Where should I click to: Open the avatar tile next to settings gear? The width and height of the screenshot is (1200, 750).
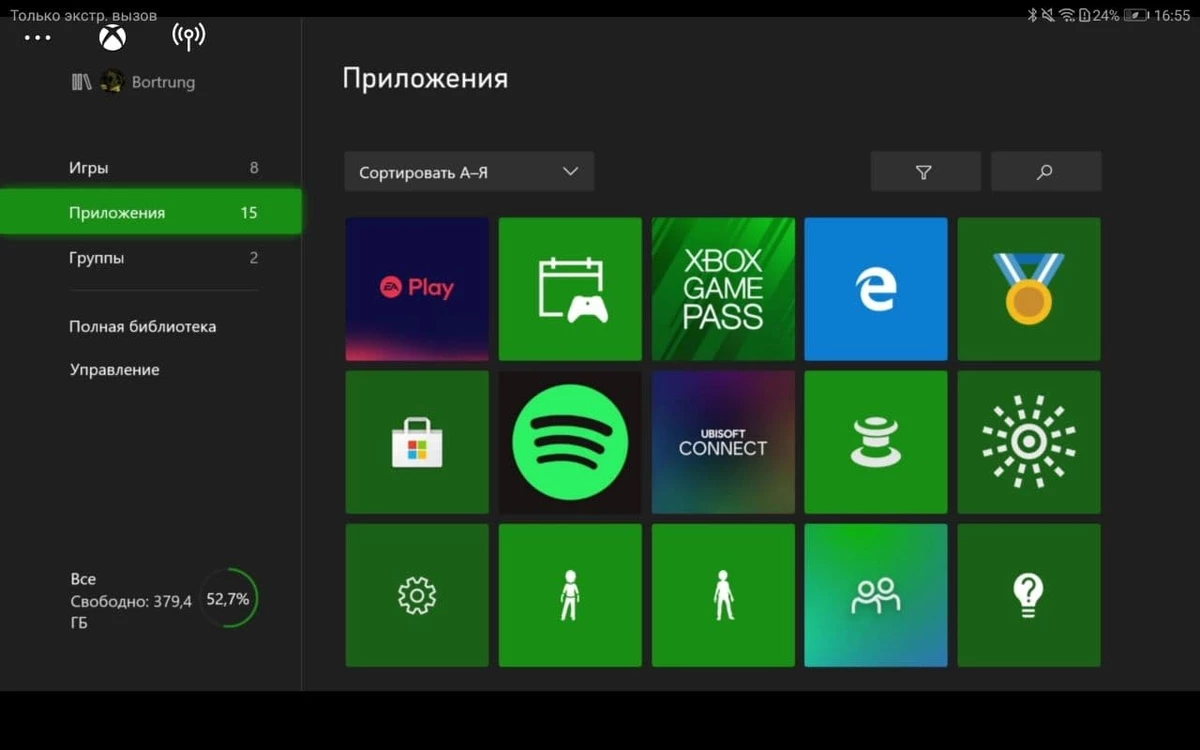(x=570, y=595)
